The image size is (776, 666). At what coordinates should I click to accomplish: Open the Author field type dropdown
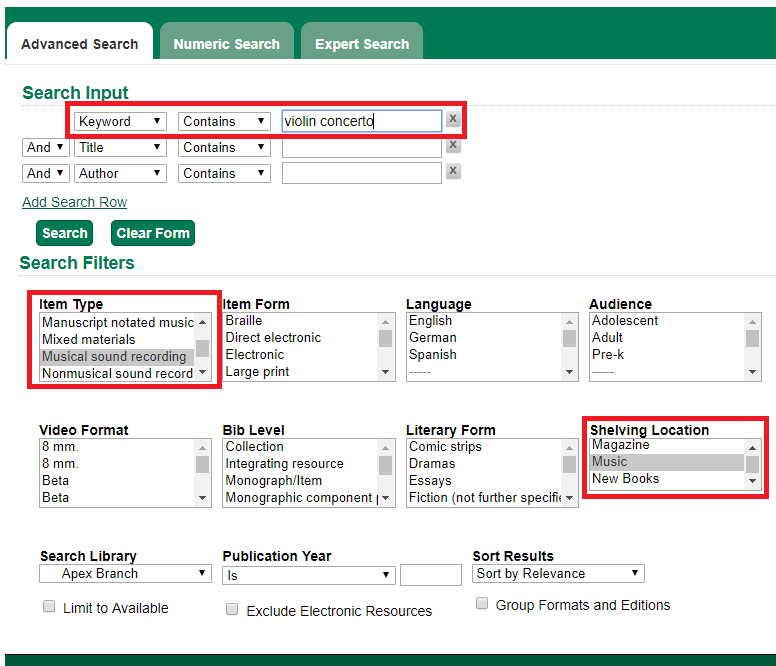[120, 174]
